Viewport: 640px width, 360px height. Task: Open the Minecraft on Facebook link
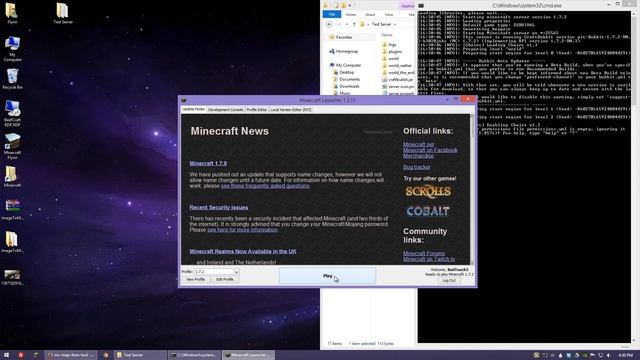coord(430,150)
